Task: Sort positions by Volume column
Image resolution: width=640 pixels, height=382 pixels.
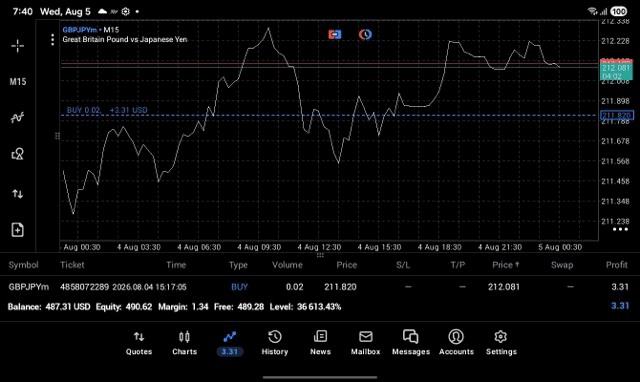Action: click(x=287, y=265)
